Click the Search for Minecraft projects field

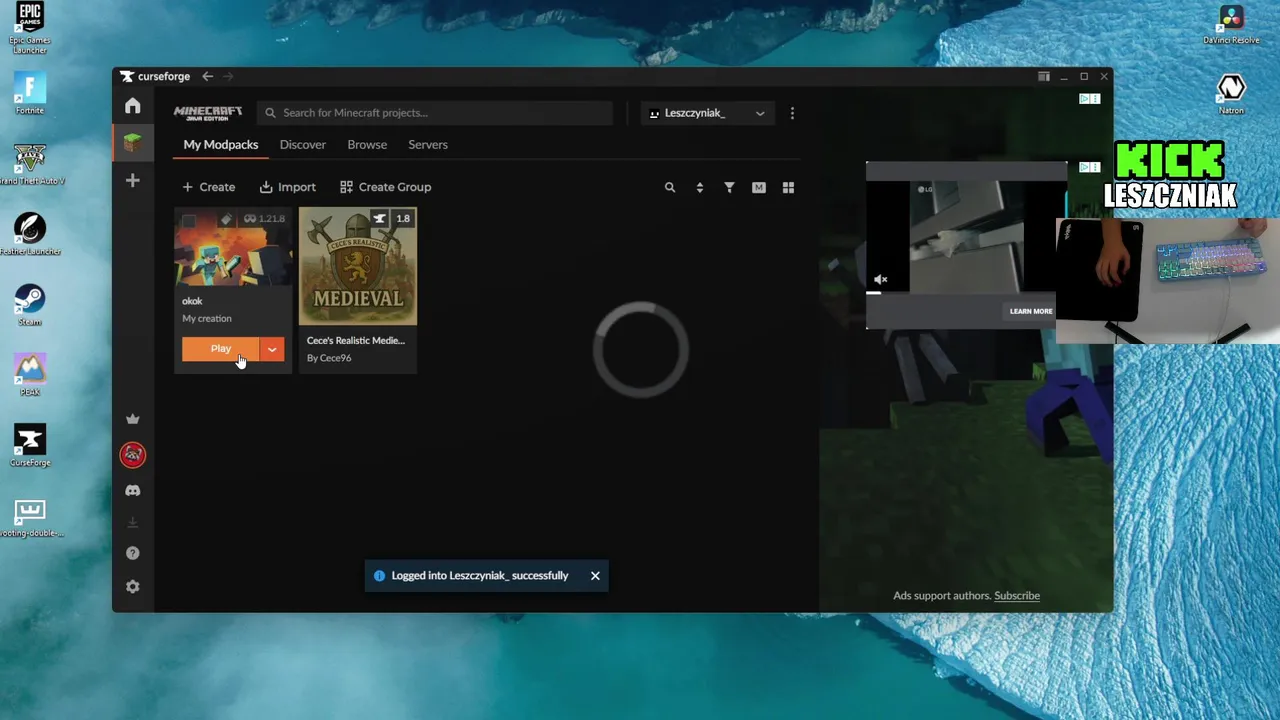point(435,113)
